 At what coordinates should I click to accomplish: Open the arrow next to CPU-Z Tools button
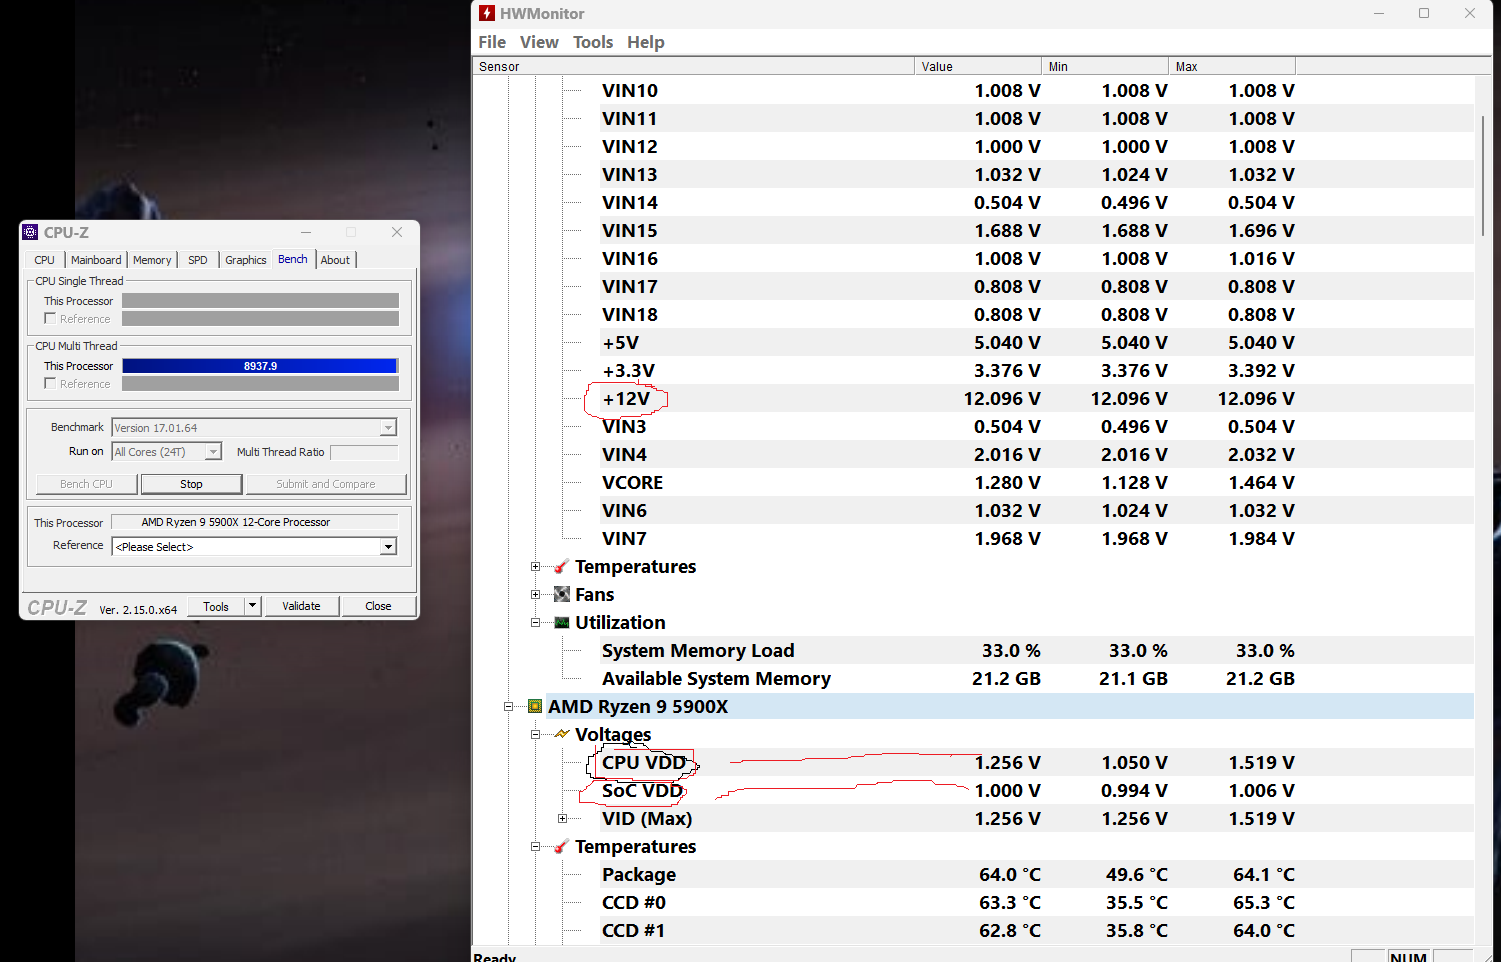click(x=253, y=606)
